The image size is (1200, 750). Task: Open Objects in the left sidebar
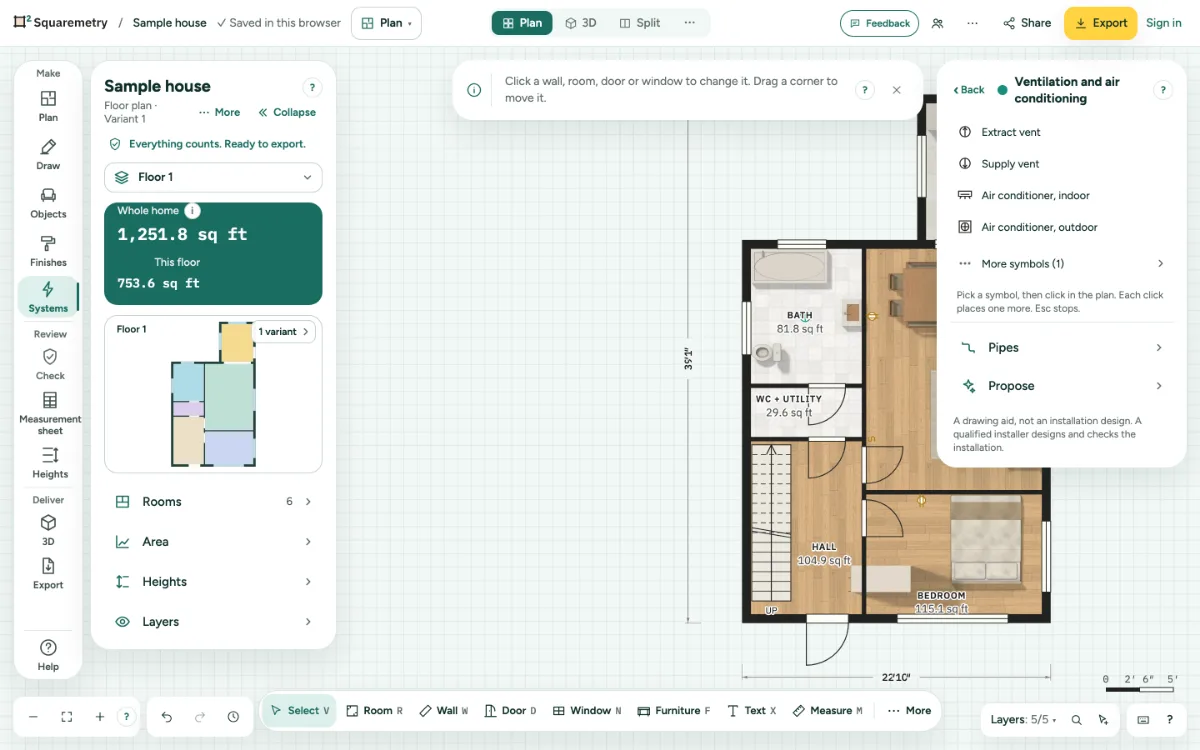click(x=48, y=203)
